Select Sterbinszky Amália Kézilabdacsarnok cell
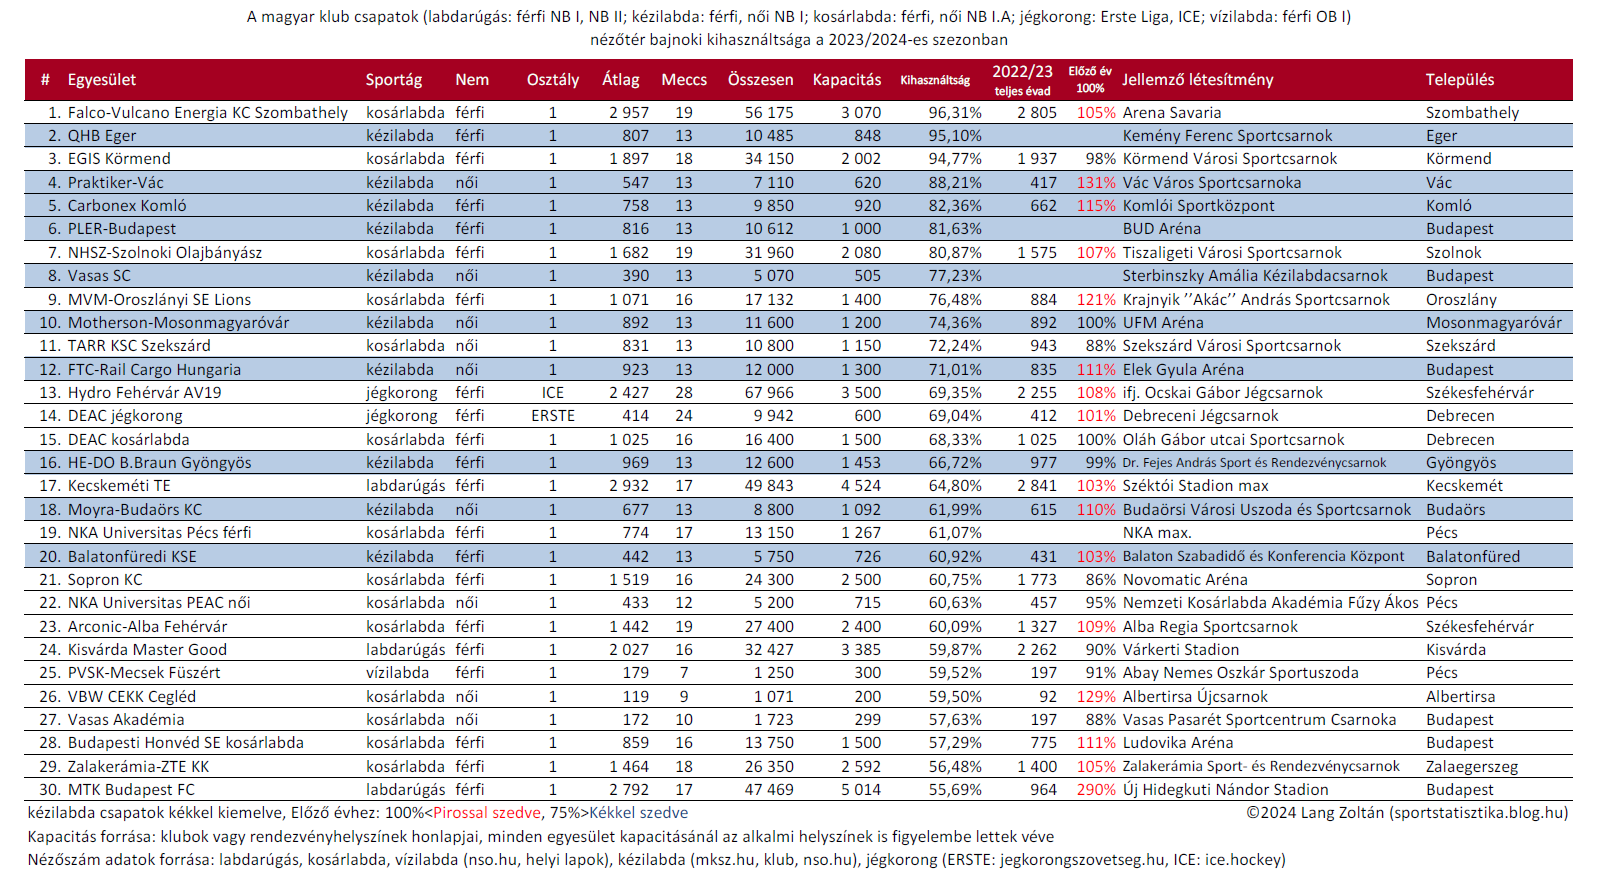This screenshot has height=877, width=1599. [1255, 276]
